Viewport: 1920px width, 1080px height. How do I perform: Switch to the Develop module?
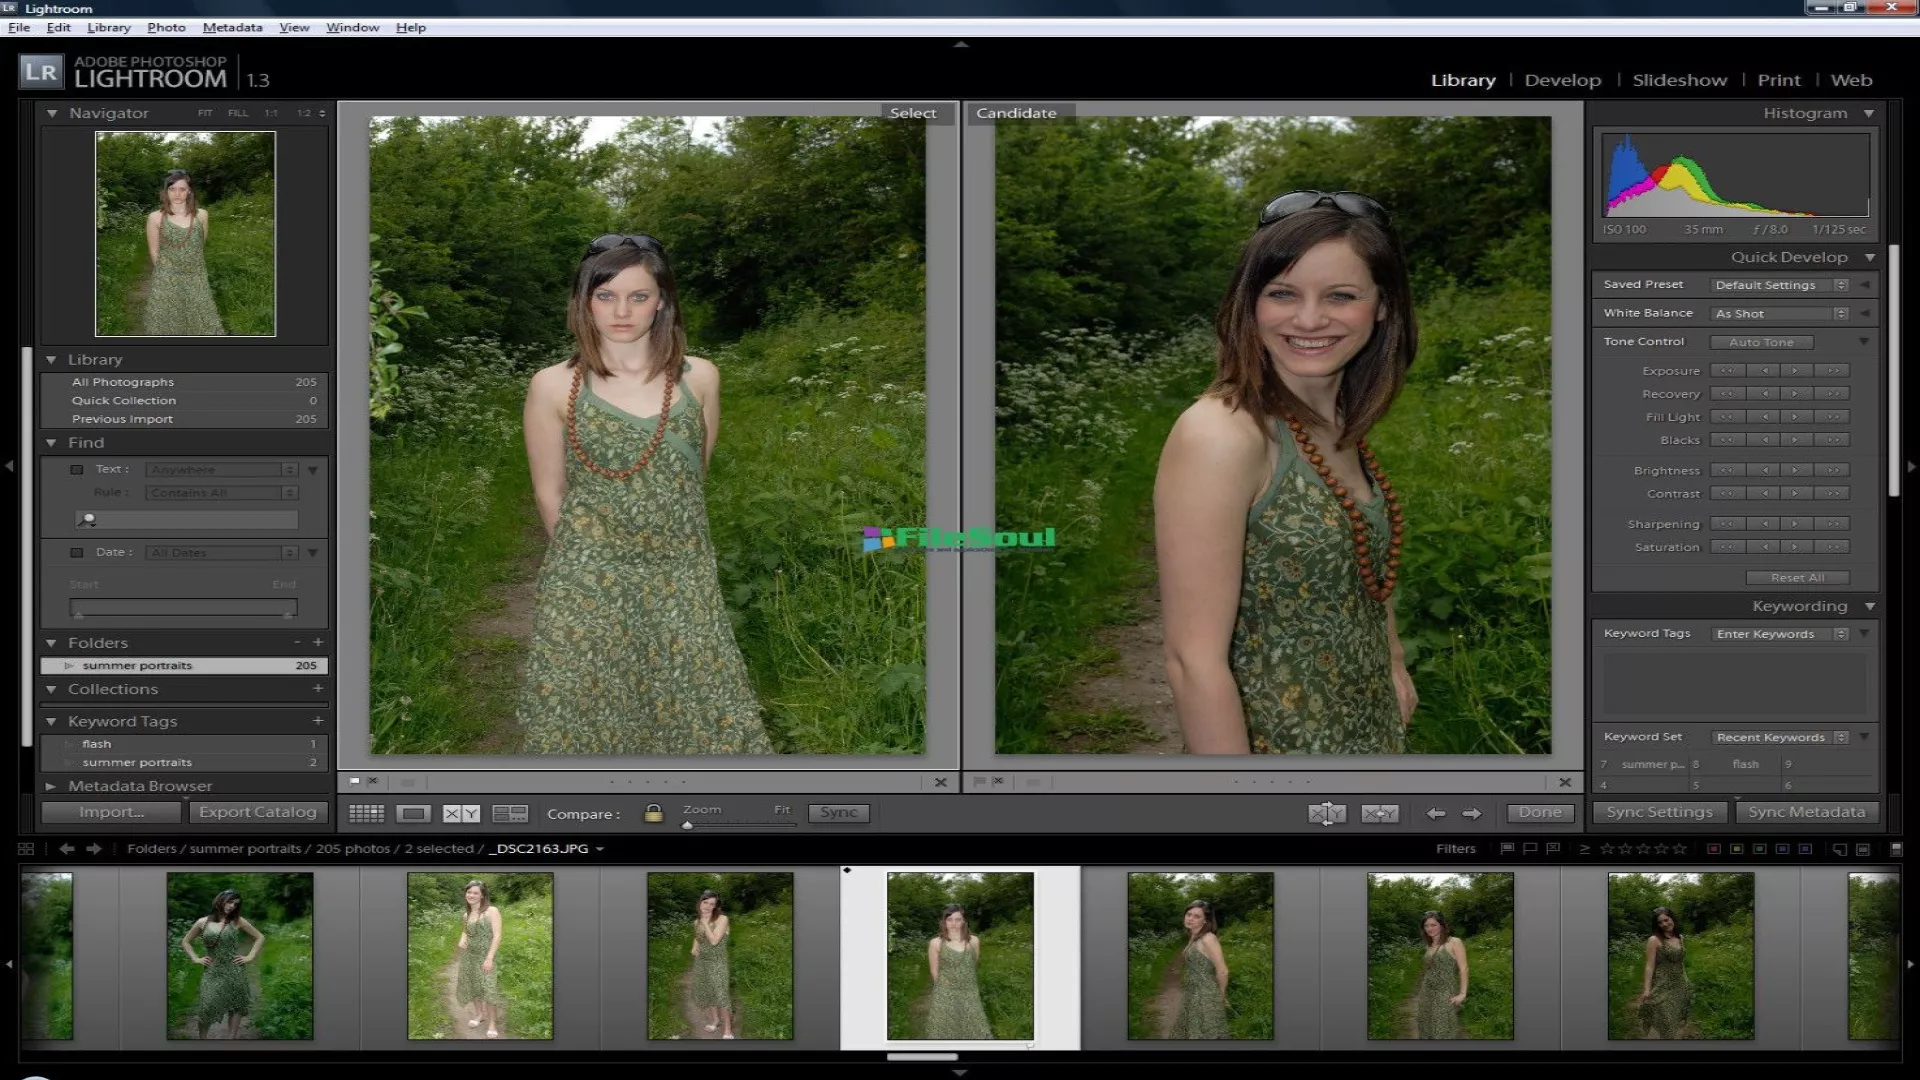[x=1563, y=80]
